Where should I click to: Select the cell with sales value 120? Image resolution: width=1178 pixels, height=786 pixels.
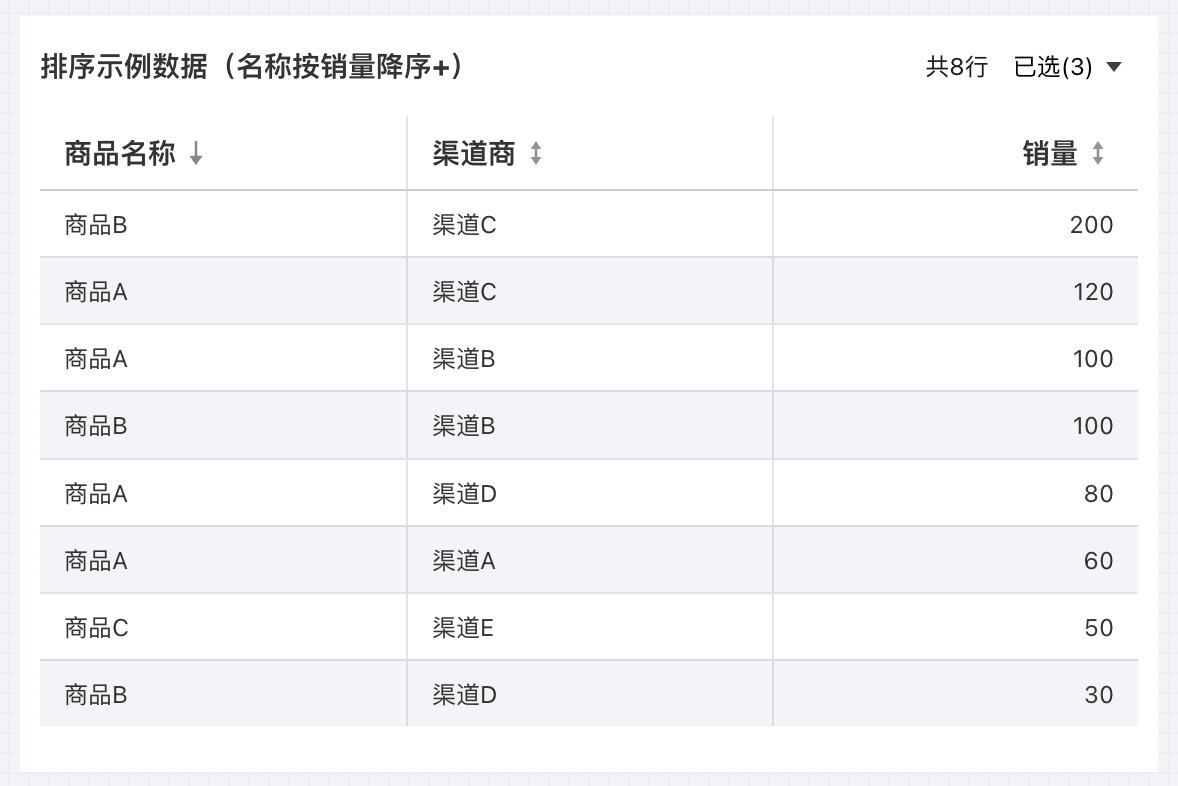click(x=1092, y=292)
